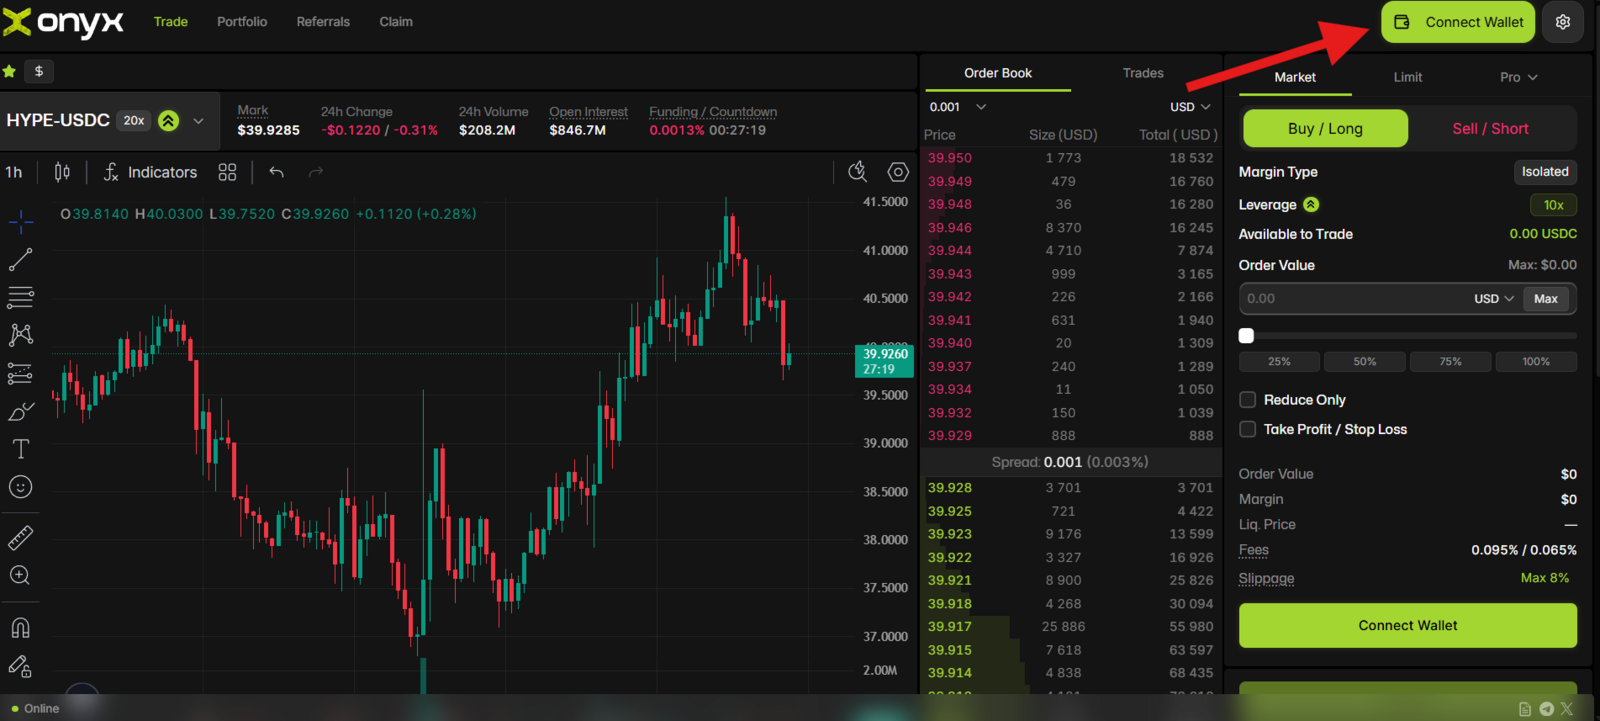Expand the HYPE-USDC market selector
The height and width of the screenshot is (721, 1600).
click(x=199, y=121)
